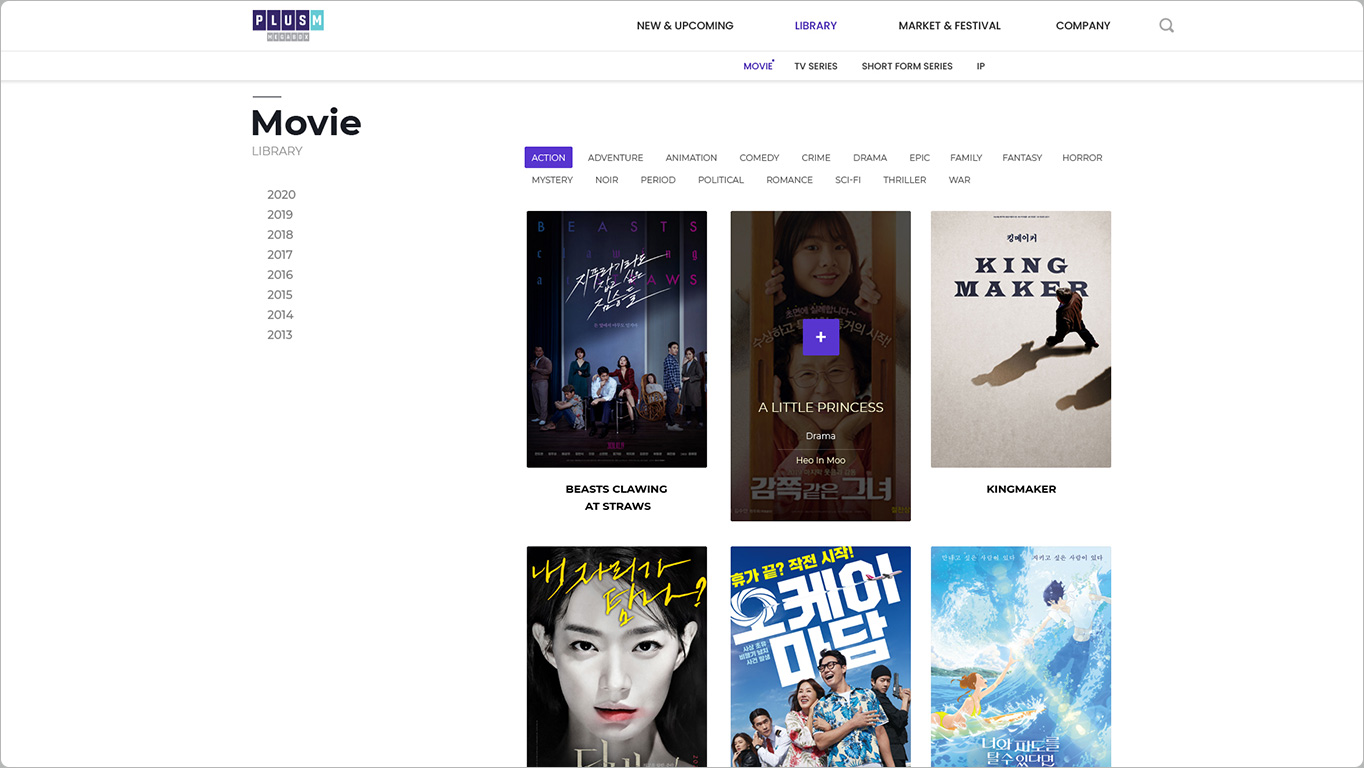Filter by DRAMA genre
This screenshot has width=1364, height=768.
tap(870, 158)
